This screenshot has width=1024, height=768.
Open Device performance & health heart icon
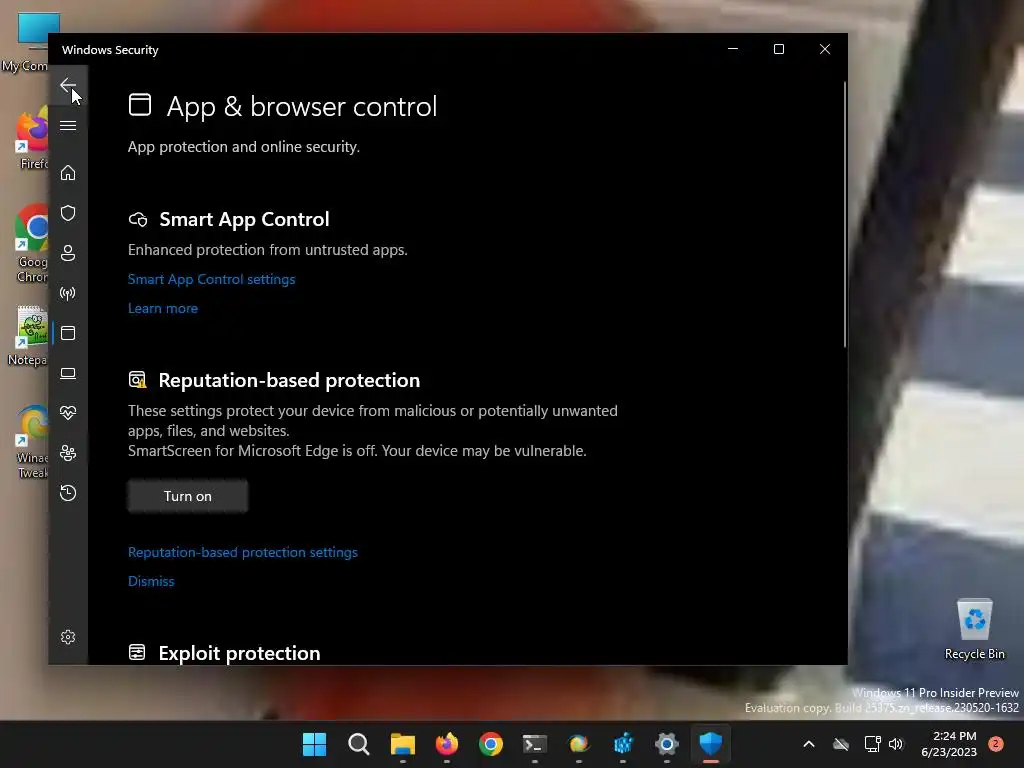tap(68, 413)
